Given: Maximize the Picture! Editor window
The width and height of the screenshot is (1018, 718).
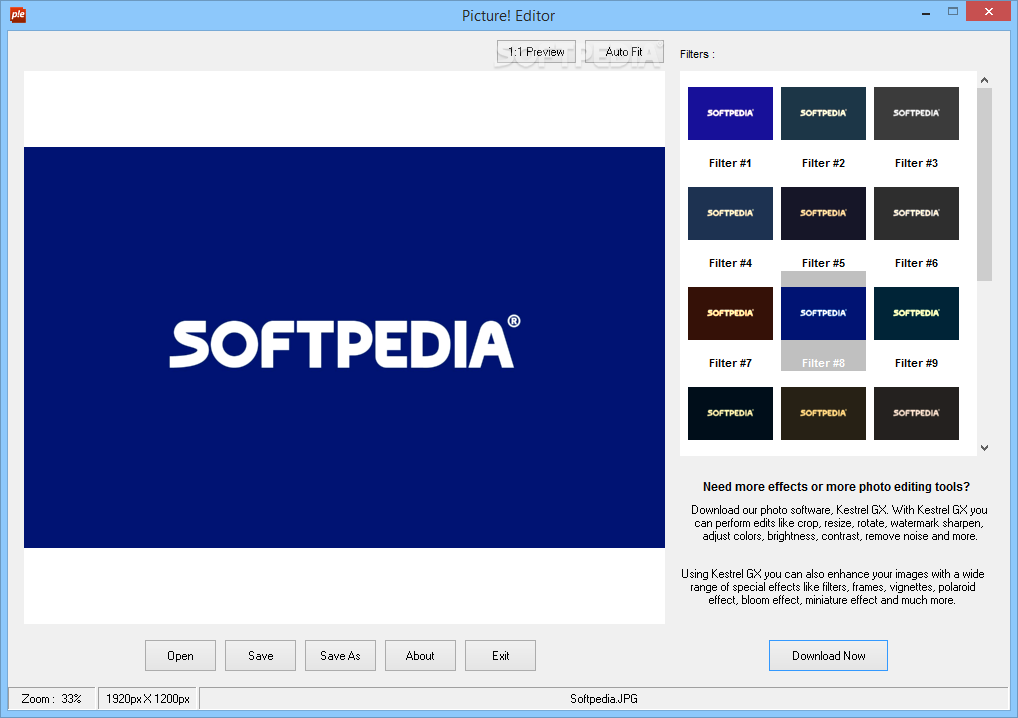Looking at the screenshot, I should click(952, 12).
